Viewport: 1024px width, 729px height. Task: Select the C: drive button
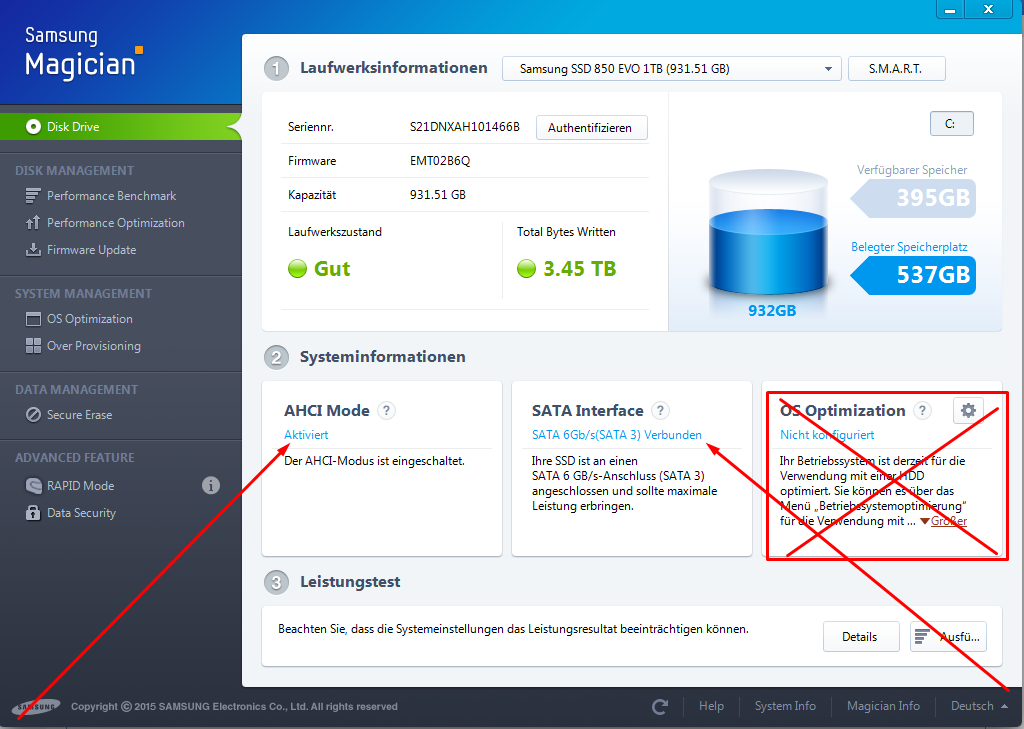click(x=952, y=123)
